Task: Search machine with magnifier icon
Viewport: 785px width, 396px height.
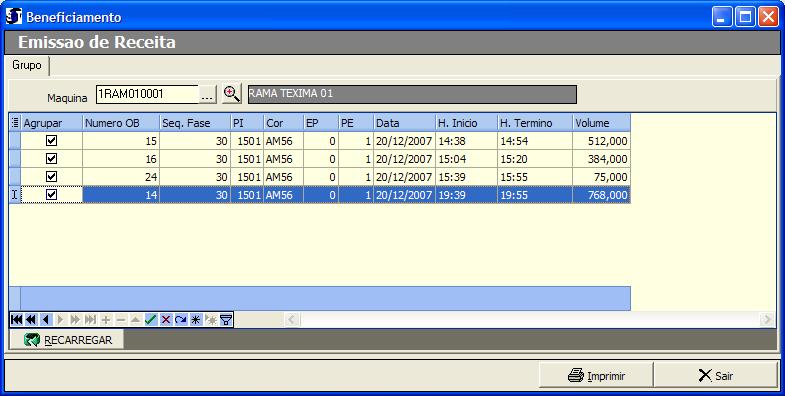Action: pyautogui.click(x=231, y=94)
